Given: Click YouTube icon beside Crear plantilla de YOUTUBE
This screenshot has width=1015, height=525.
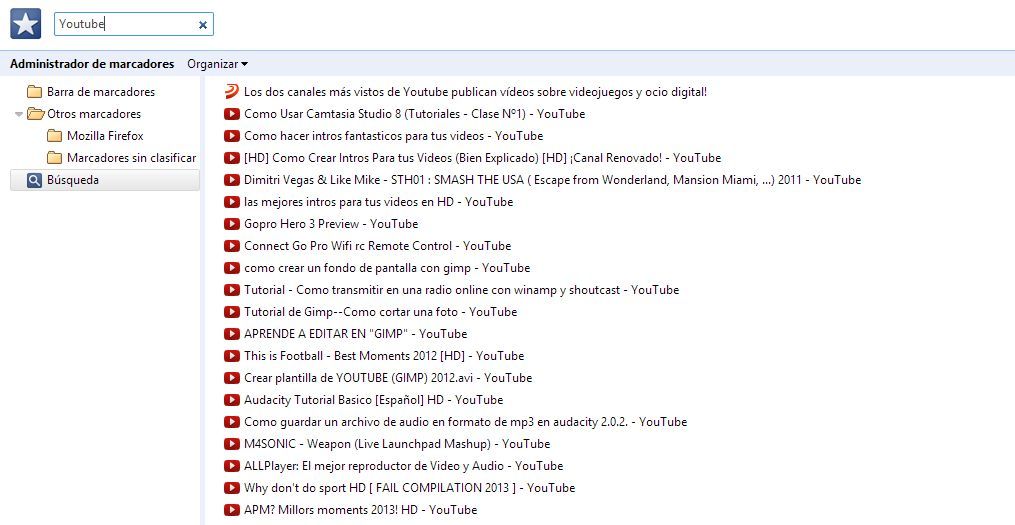Looking at the screenshot, I should tap(232, 378).
